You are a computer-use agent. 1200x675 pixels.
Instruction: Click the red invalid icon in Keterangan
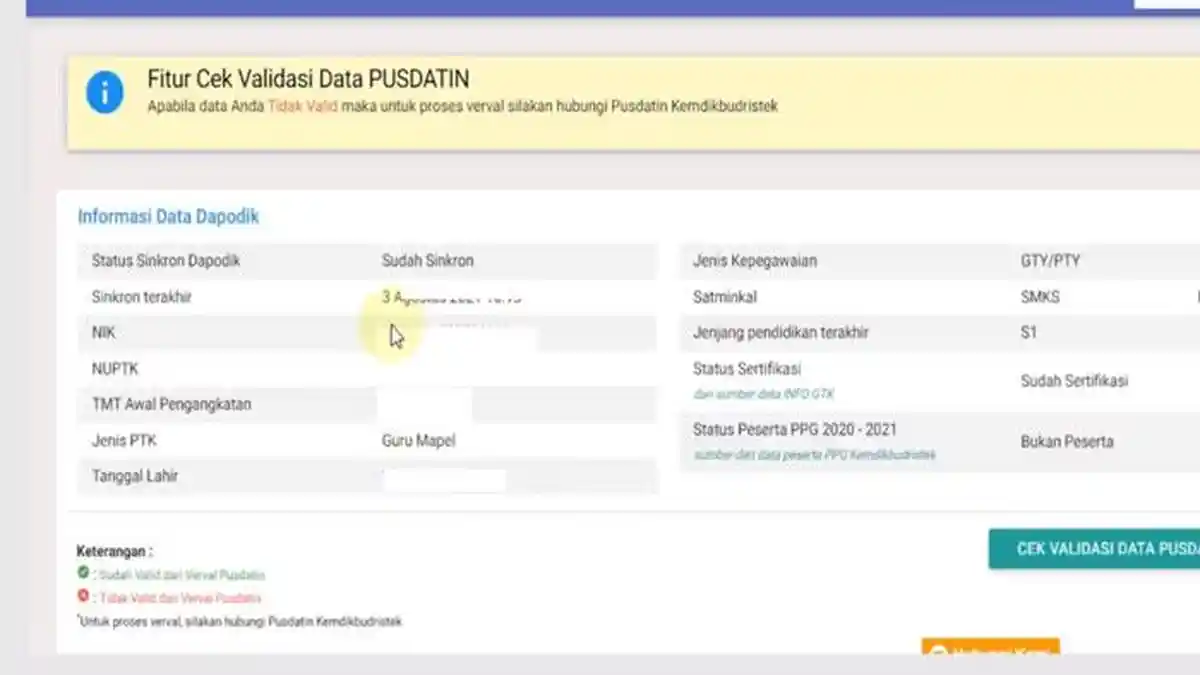tap(83, 596)
